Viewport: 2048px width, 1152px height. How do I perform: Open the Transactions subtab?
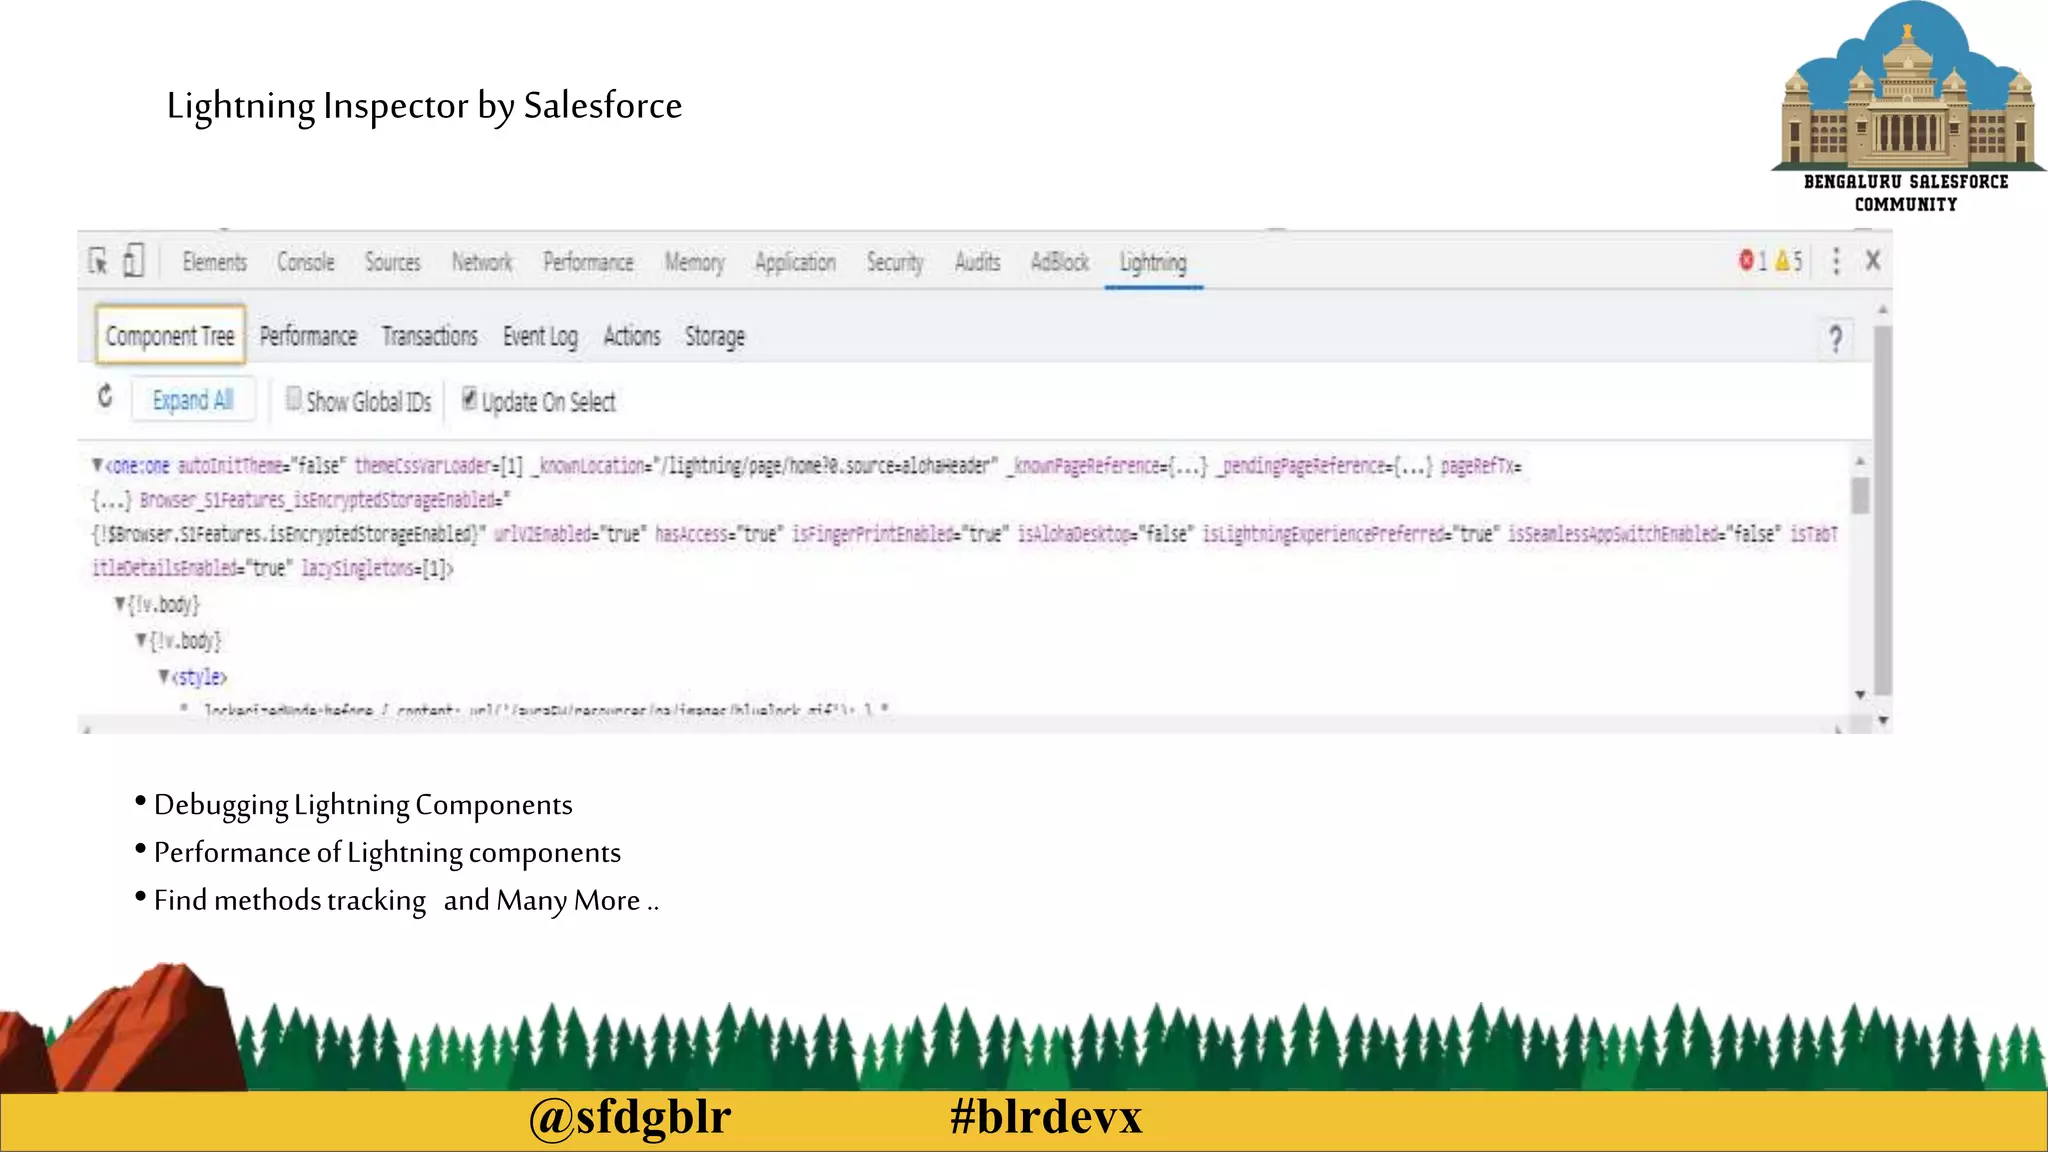(x=429, y=336)
